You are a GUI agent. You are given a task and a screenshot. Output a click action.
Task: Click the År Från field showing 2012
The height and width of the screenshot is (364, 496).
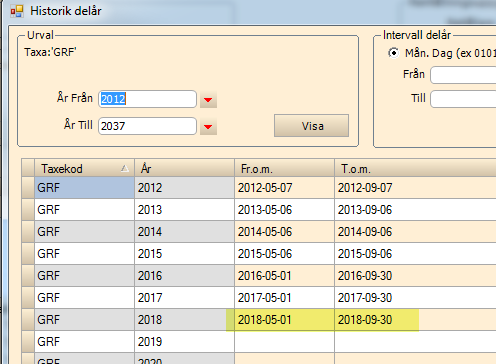[147, 99]
